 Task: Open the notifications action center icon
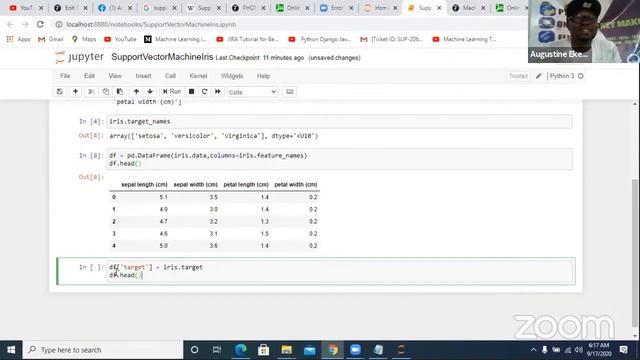pyautogui.click(x=624, y=350)
